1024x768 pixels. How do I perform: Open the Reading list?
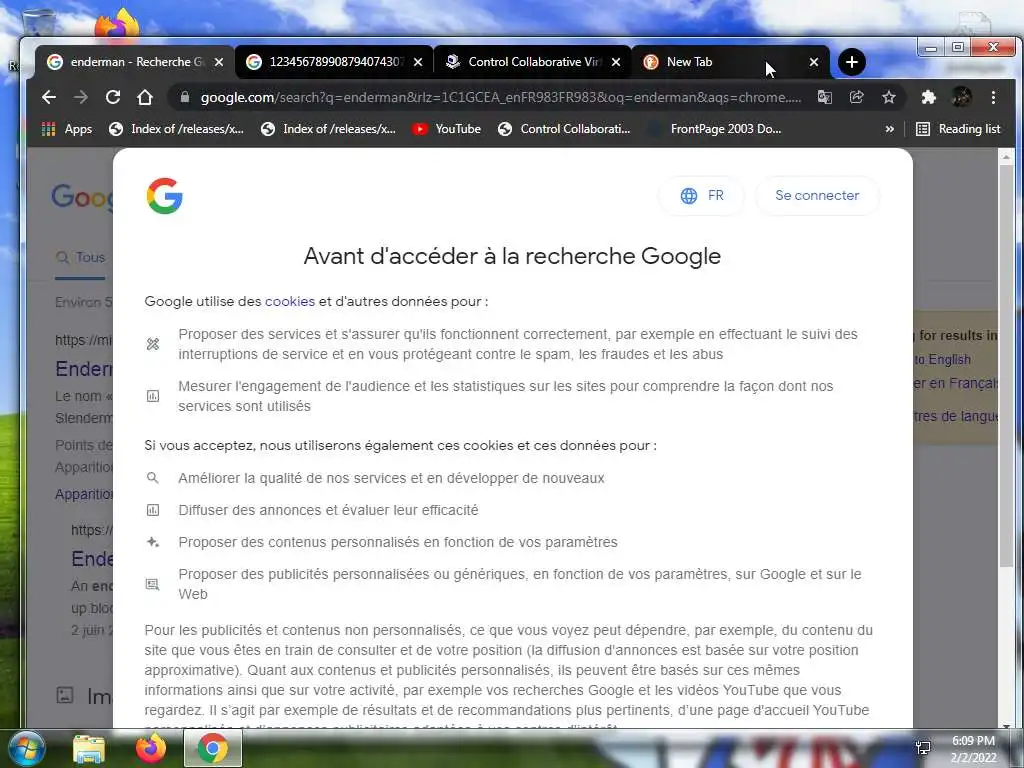coord(958,129)
